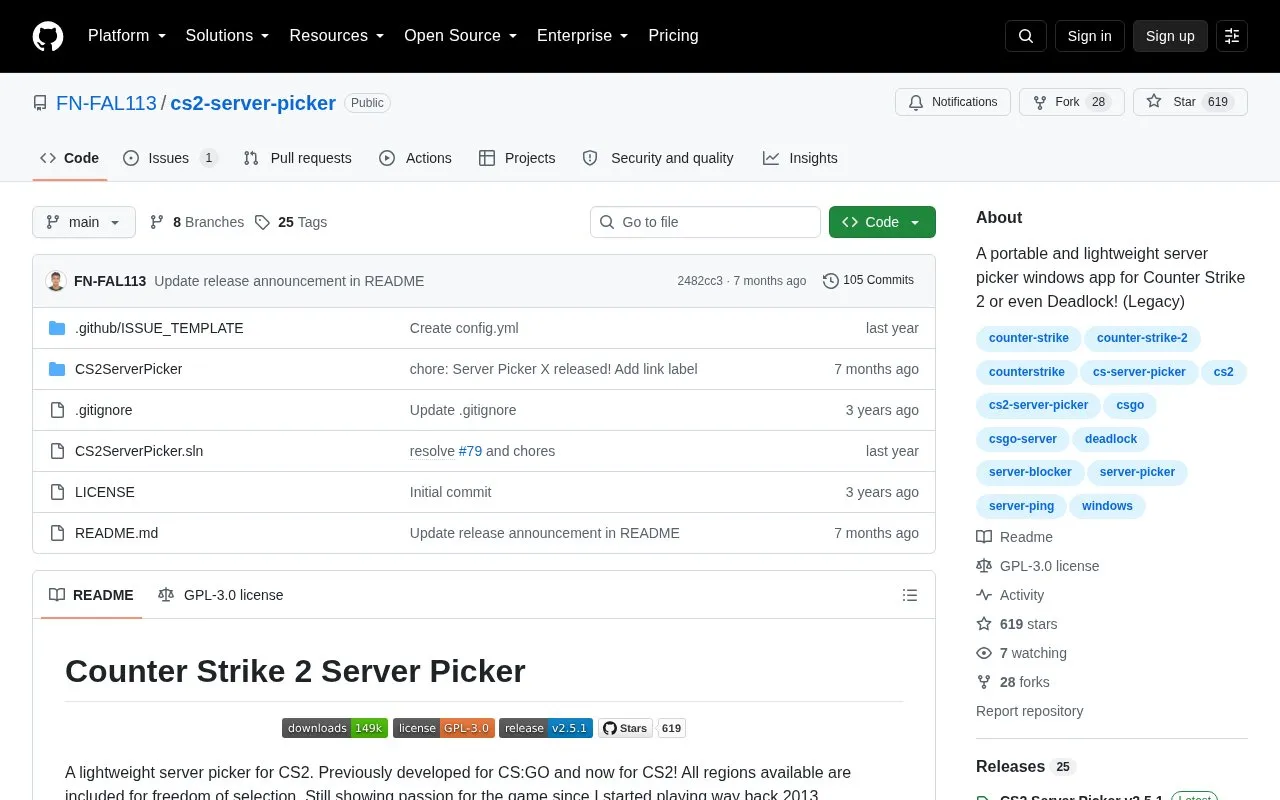Open the cs2-server-picker repository link
Image resolution: width=1280 pixels, height=800 pixels.
coord(253,103)
